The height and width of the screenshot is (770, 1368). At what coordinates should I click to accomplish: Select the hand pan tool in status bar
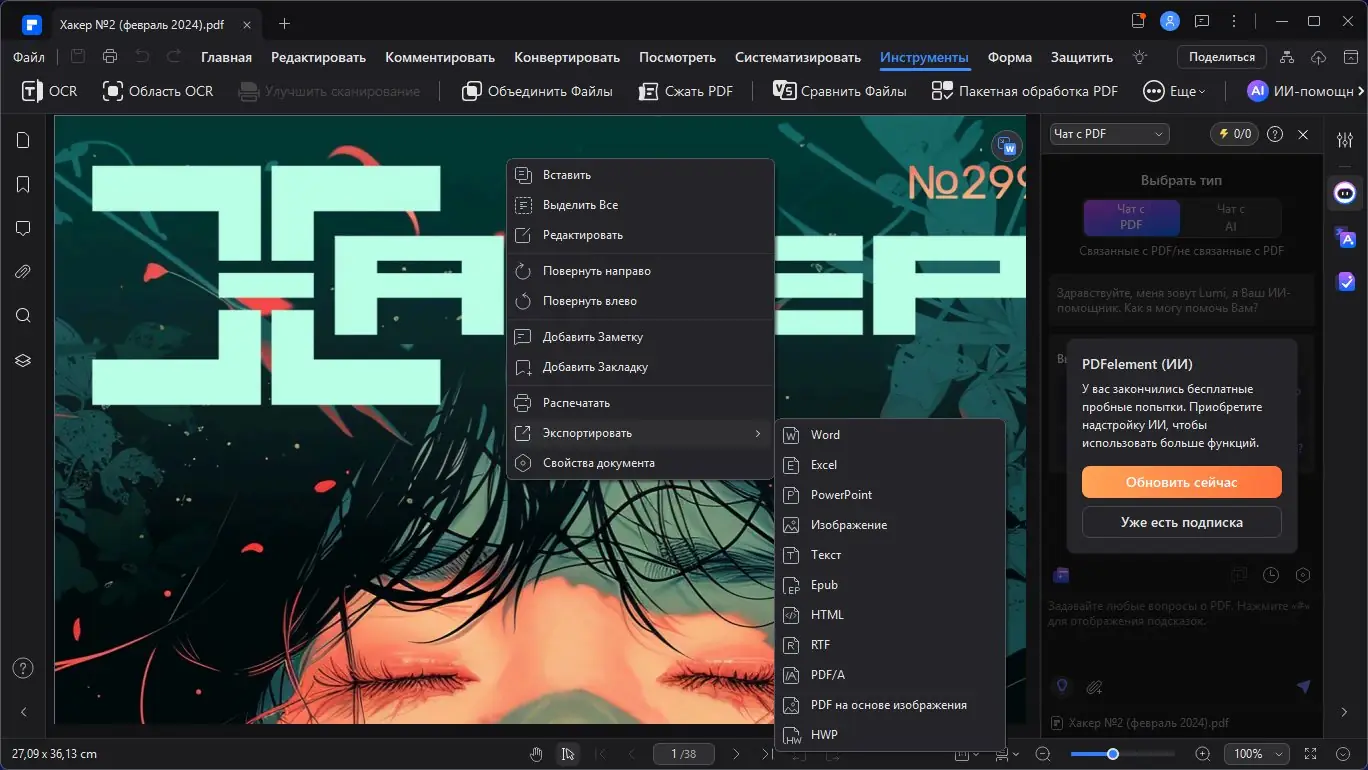pyautogui.click(x=536, y=754)
